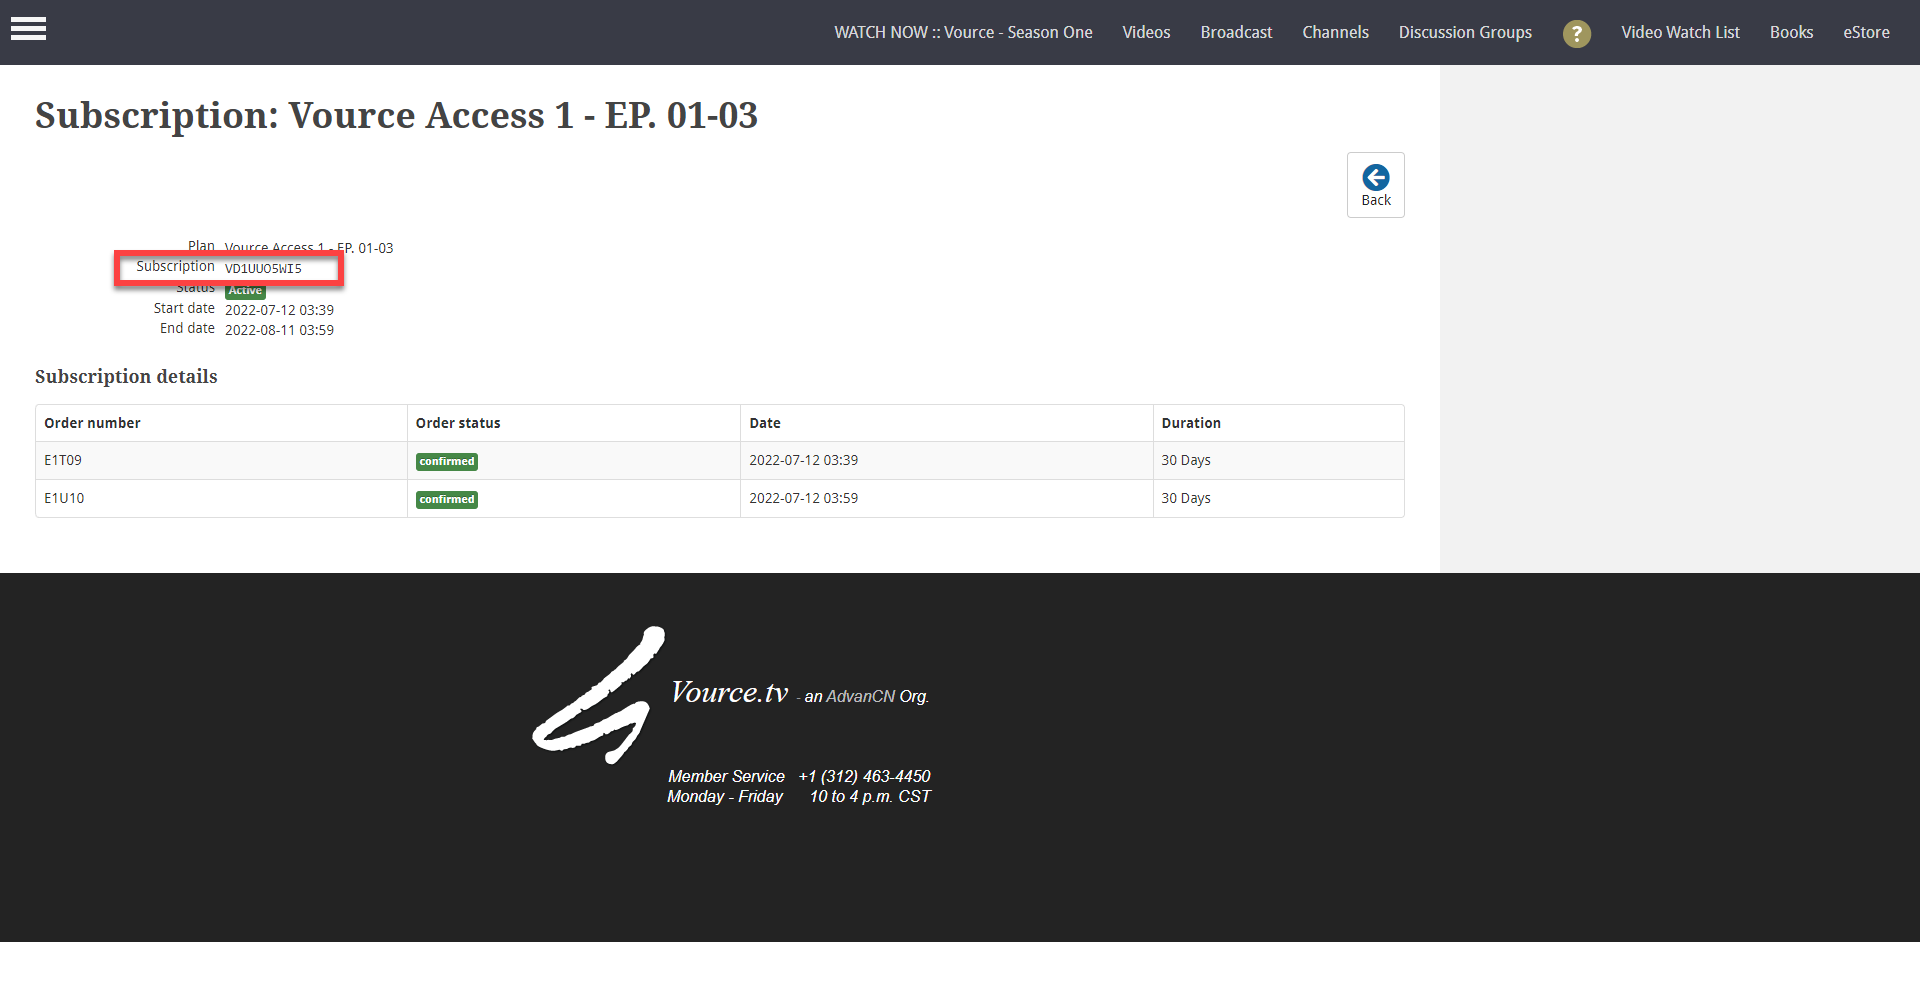
Task: Click start date 2022-07-12 03:39 value
Action: 279,310
